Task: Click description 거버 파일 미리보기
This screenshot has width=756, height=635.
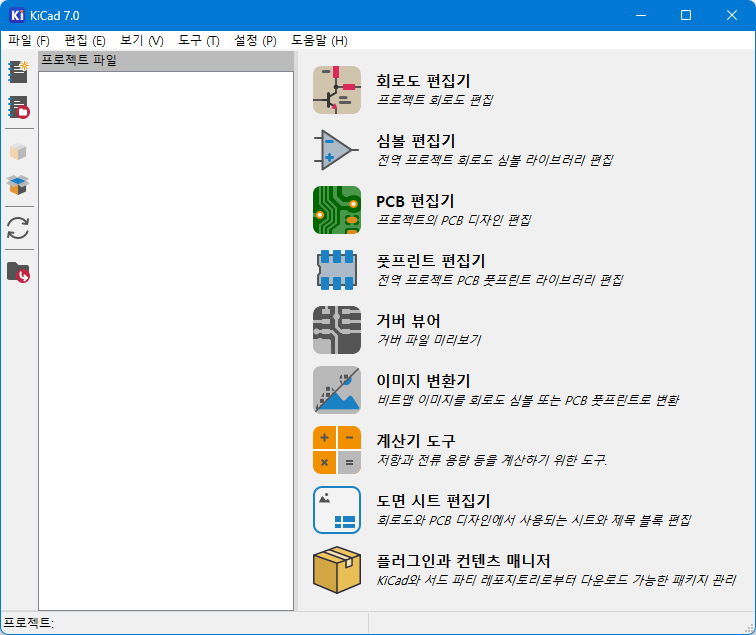Action: (x=429, y=340)
